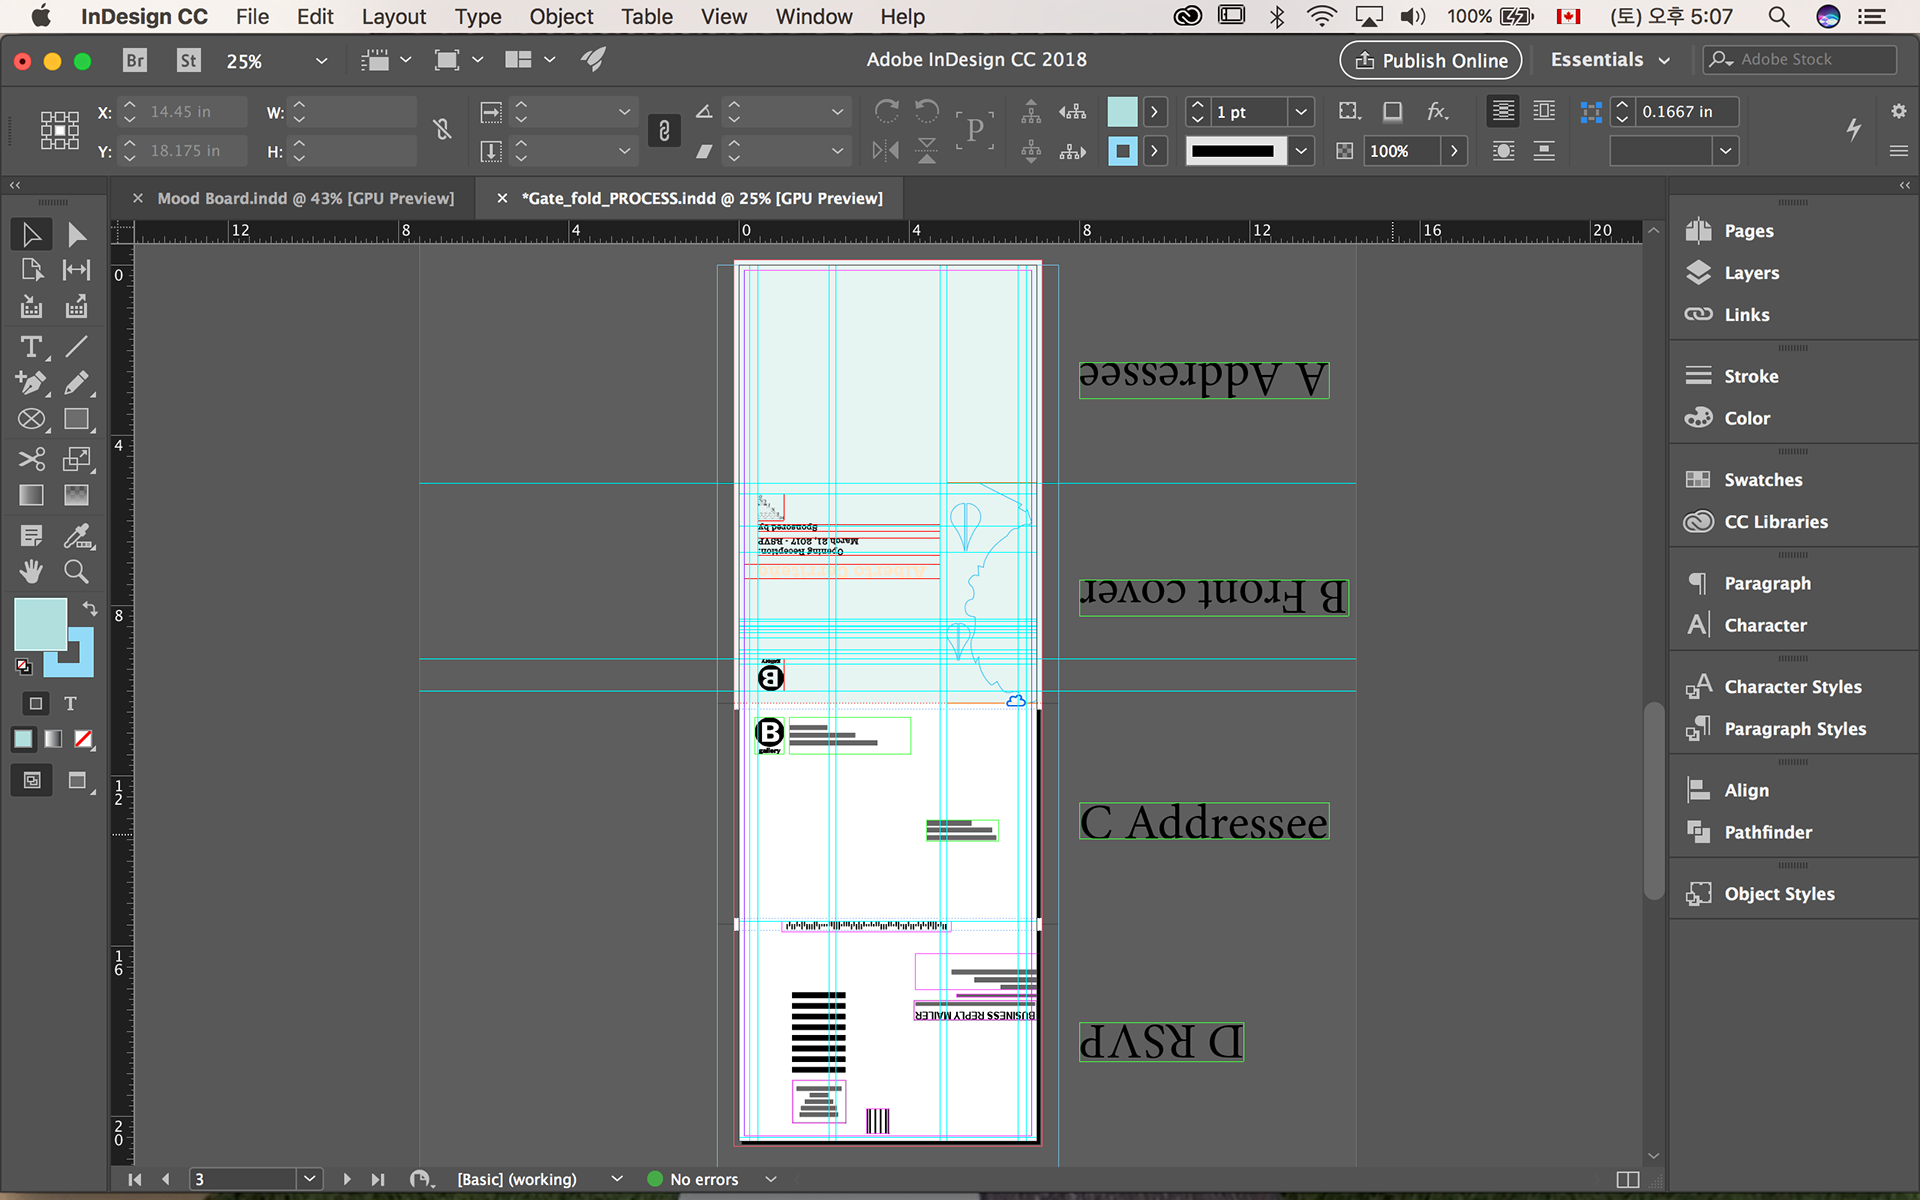Viewport: 1920px width, 1200px height.
Task: Pick the Eyedropper tool
Action: 77,536
